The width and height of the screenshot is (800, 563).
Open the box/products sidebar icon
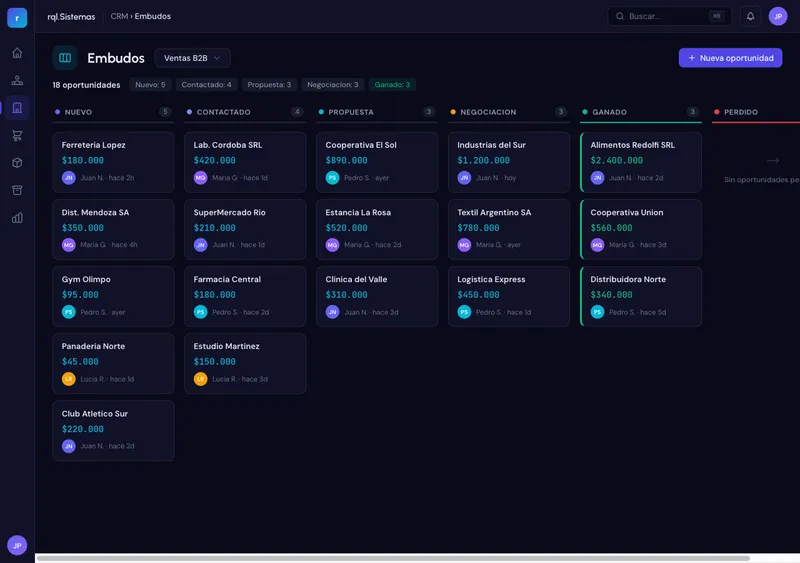pos(17,163)
